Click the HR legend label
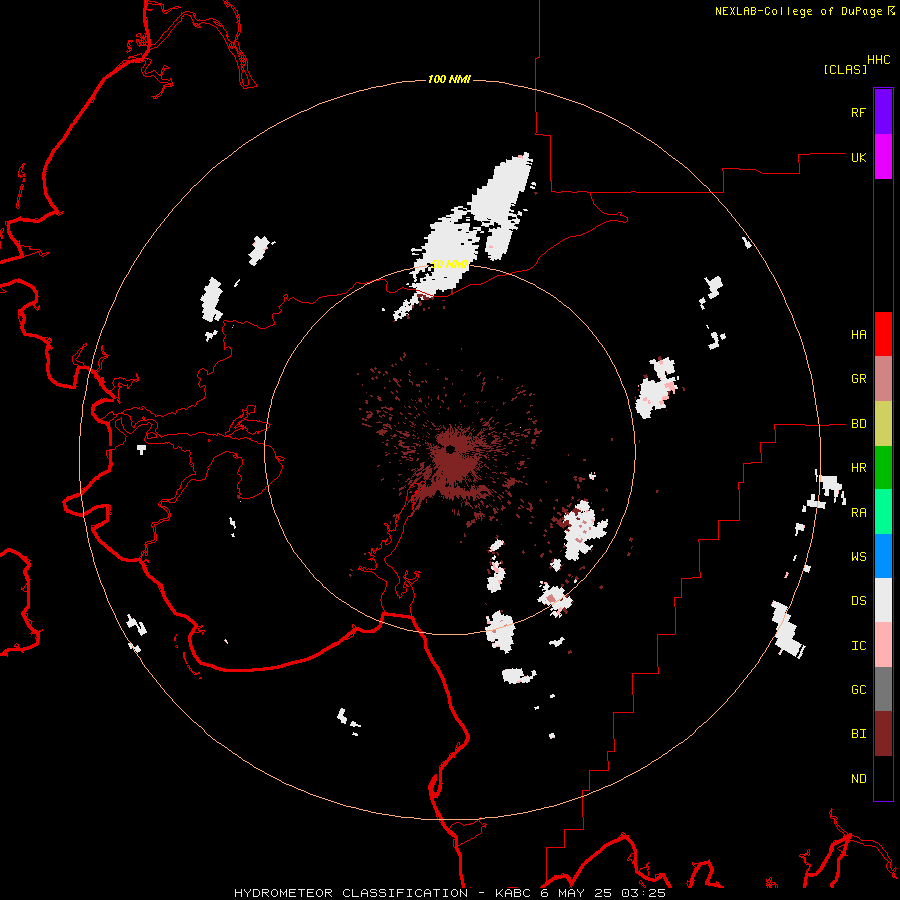900x900 pixels. pos(858,468)
